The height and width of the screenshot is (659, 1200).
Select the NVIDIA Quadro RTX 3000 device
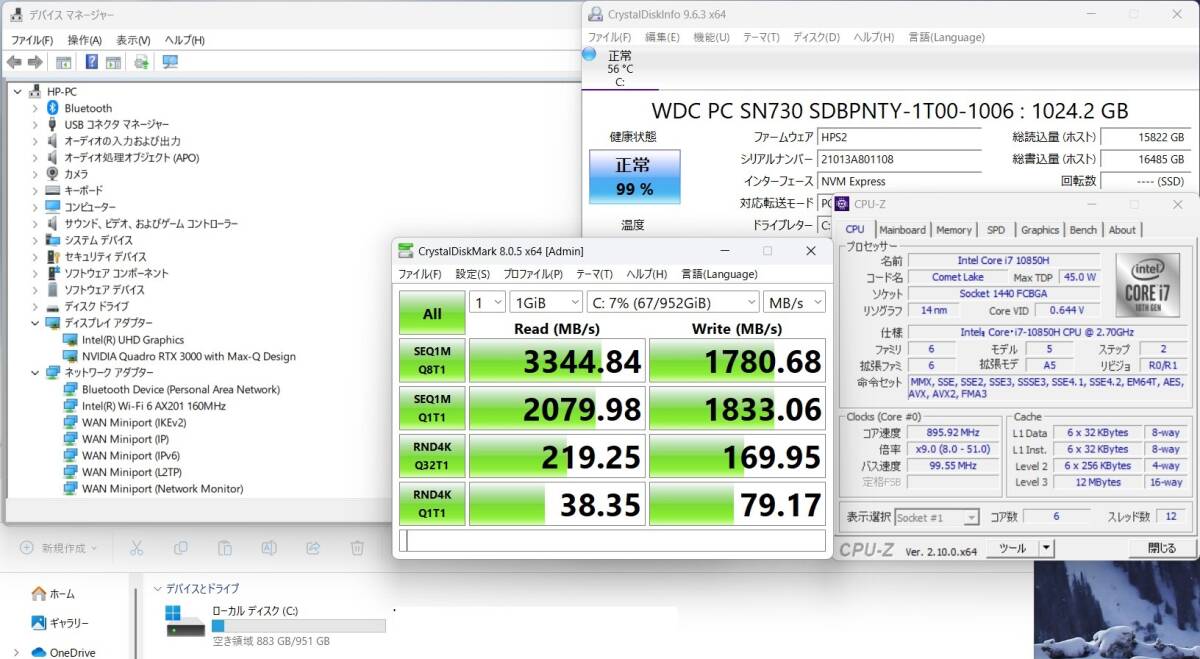(188, 356)
